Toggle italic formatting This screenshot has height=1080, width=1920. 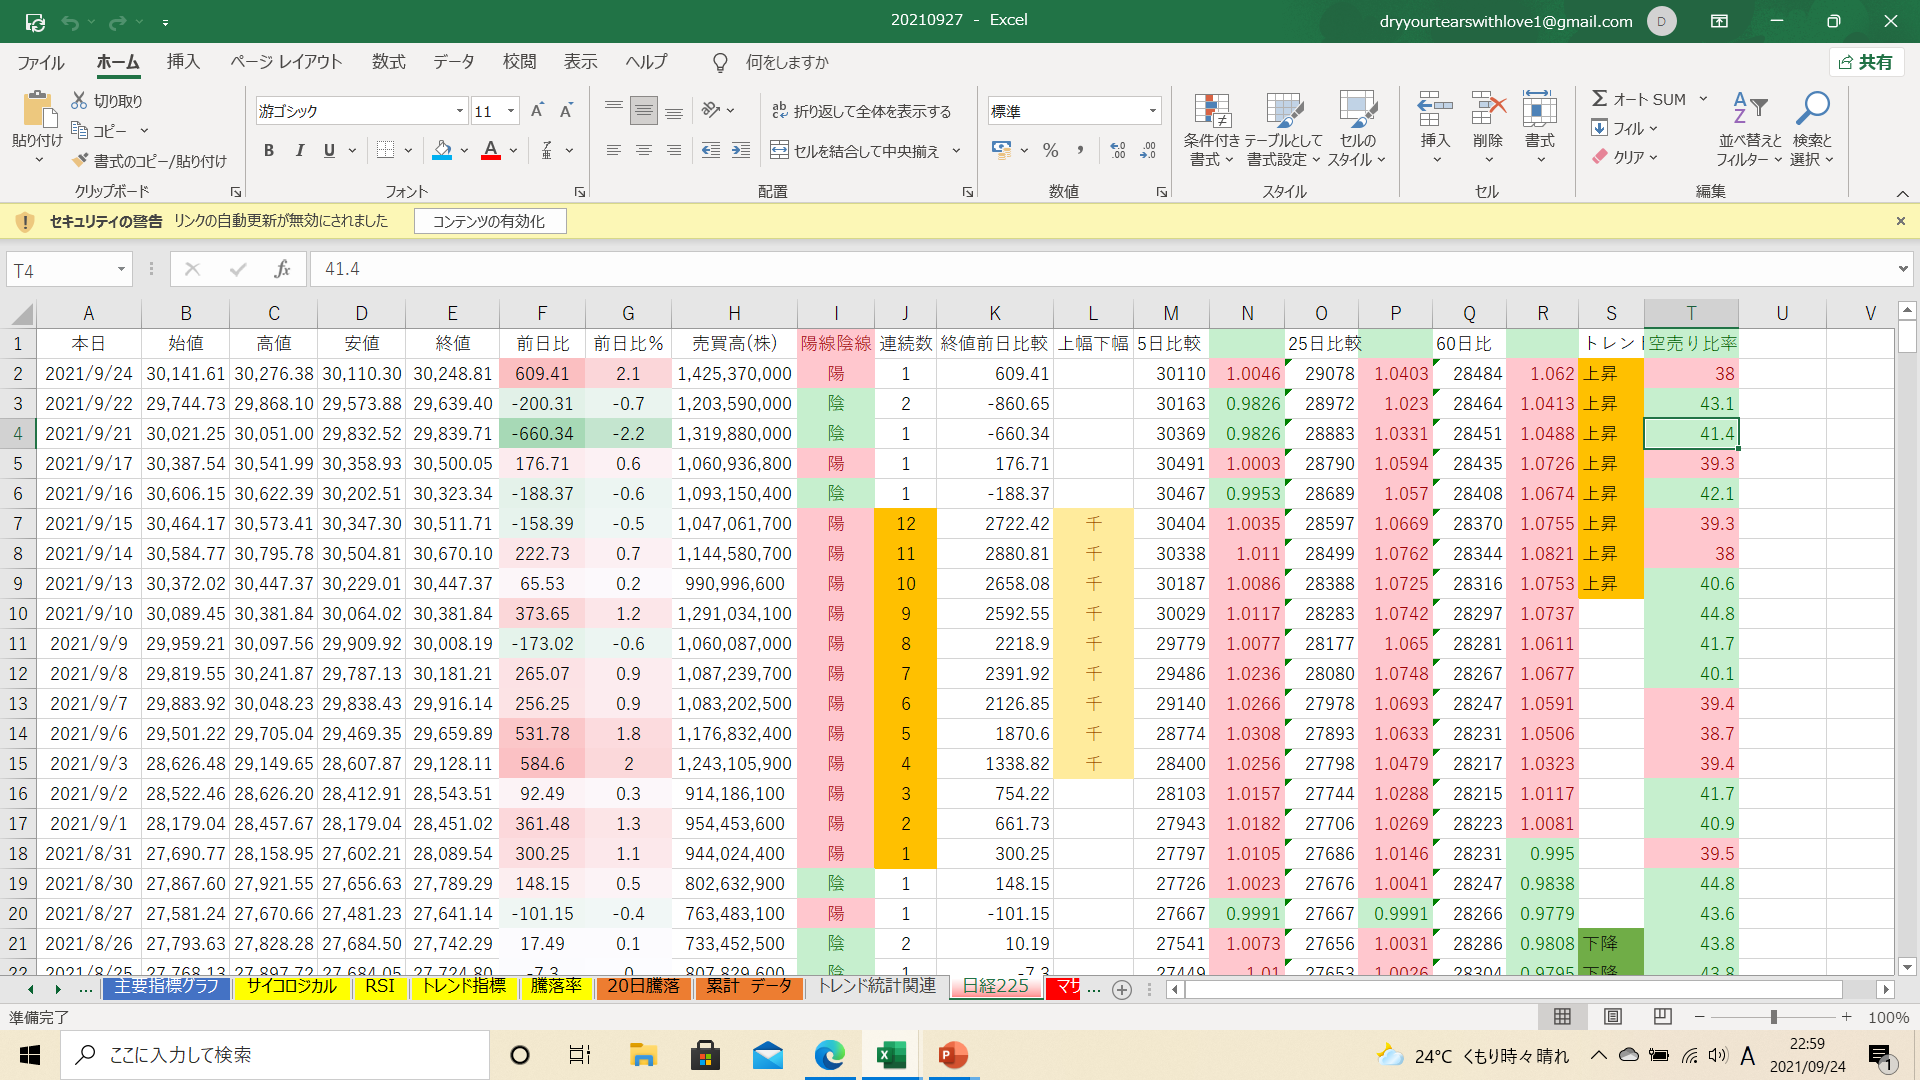[x=299, y=151]
